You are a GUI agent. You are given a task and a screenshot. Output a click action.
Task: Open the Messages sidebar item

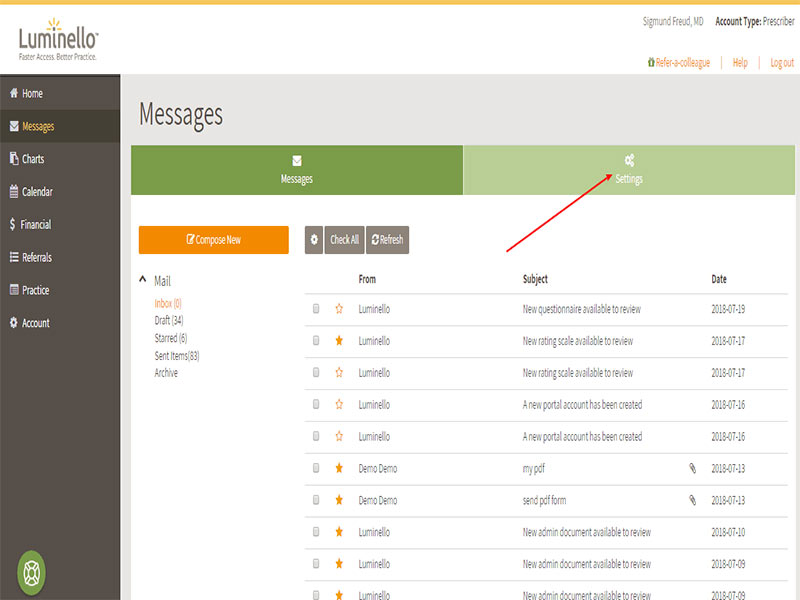(60, 126)
